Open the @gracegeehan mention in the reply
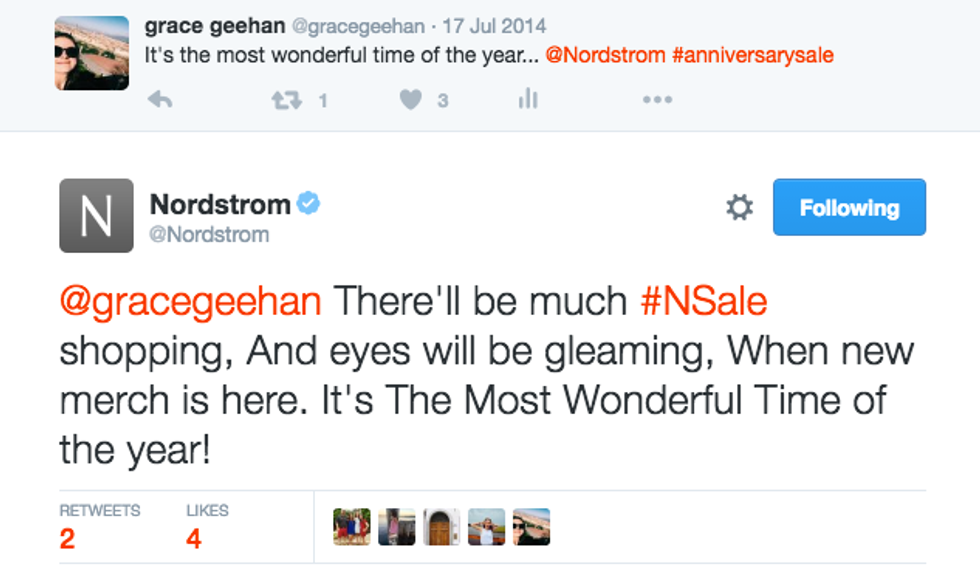980x568 pixels. click(x=190, y=301)
